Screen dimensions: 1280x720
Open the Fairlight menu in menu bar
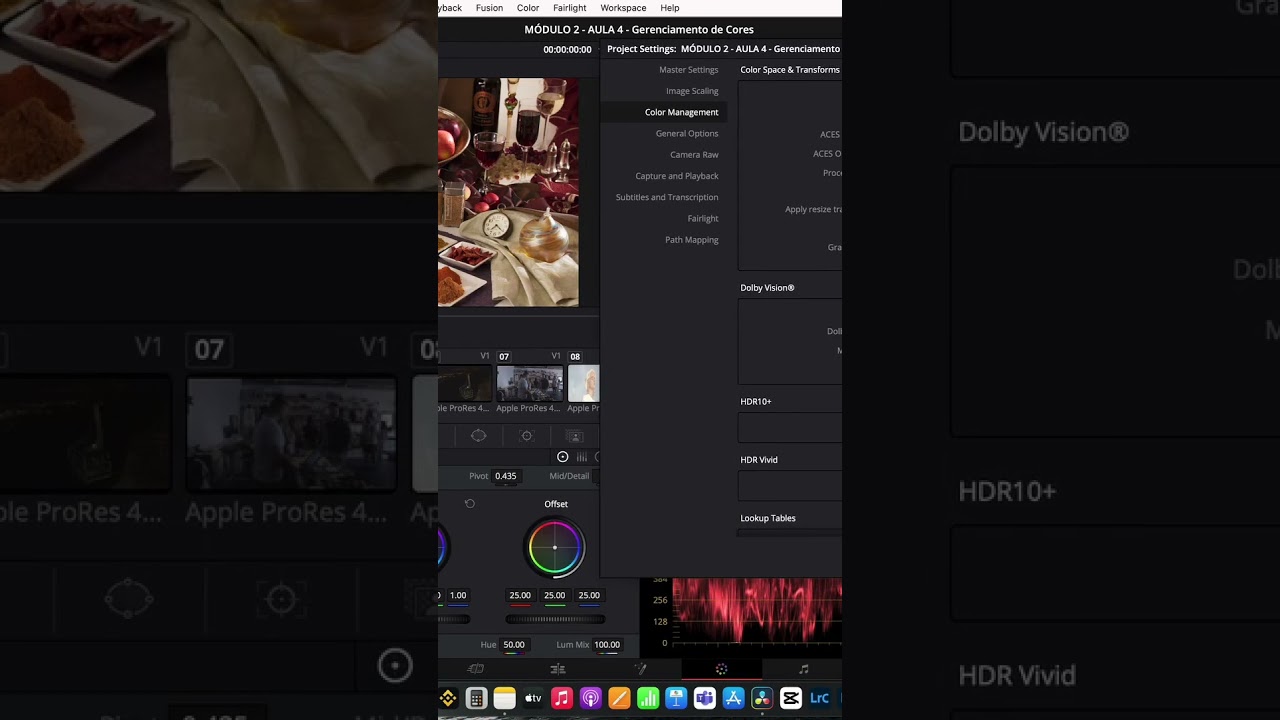pos(570,8)
